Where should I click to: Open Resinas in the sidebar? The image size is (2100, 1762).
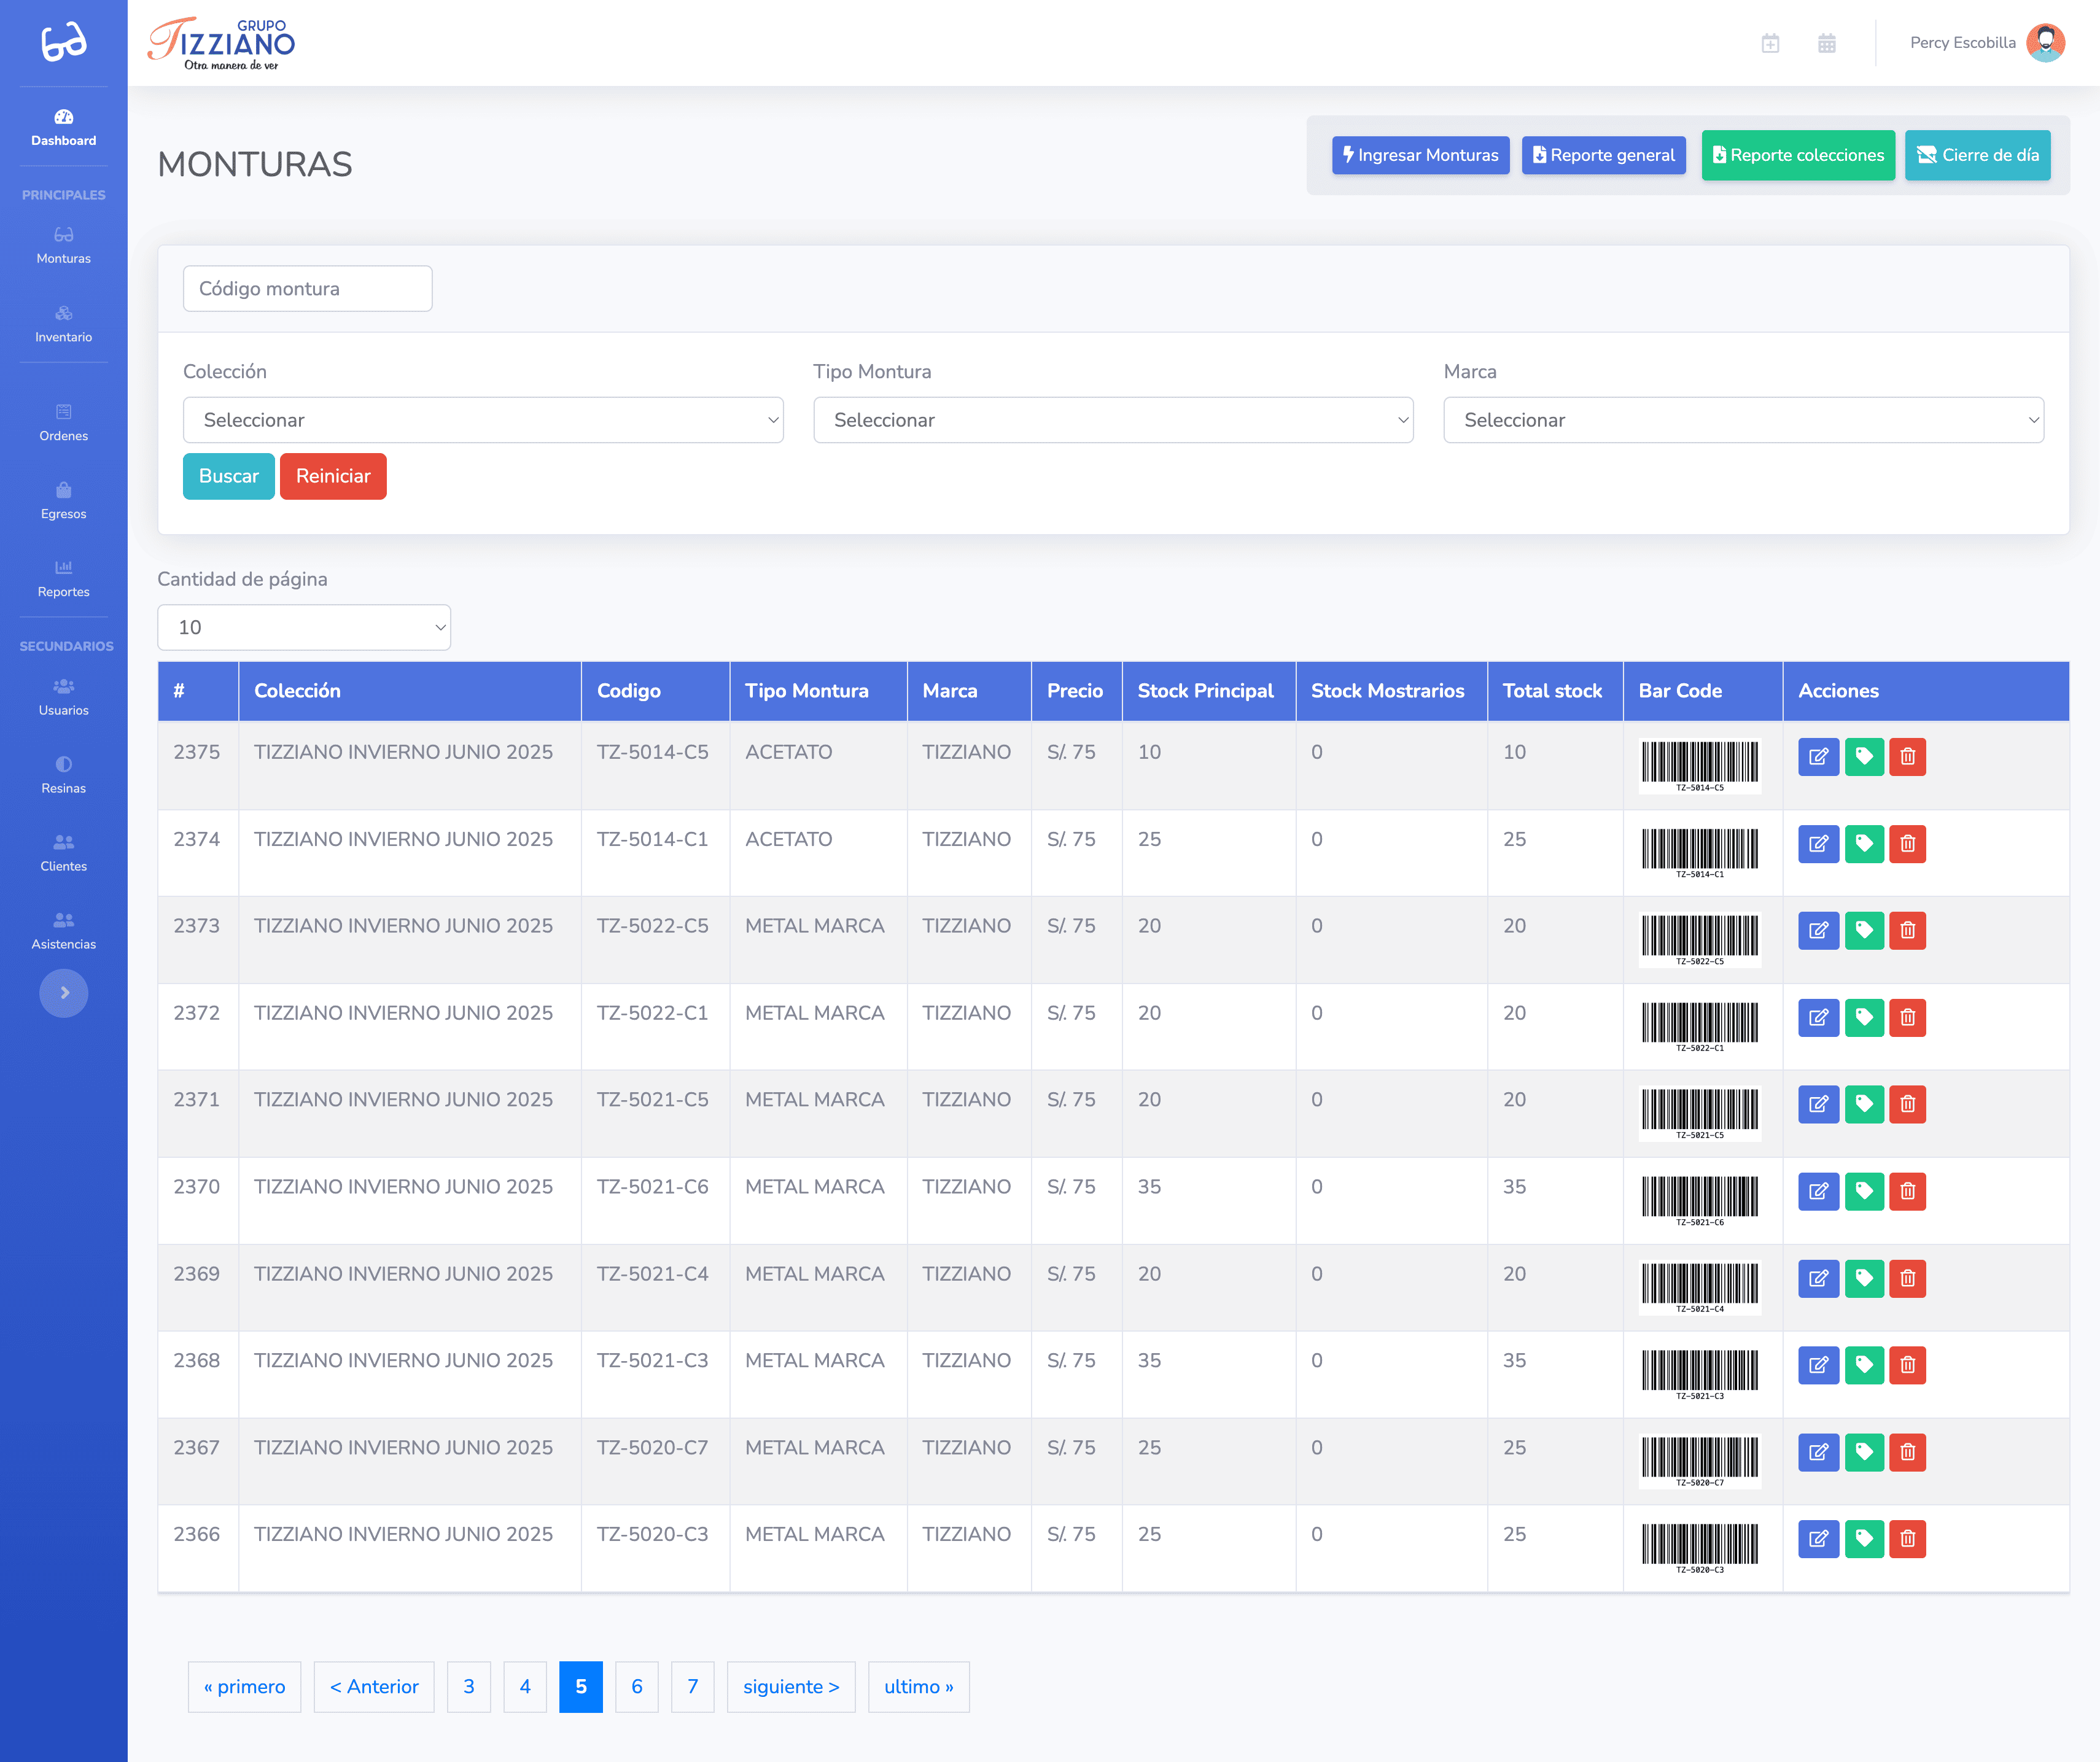tap(64, 775)
